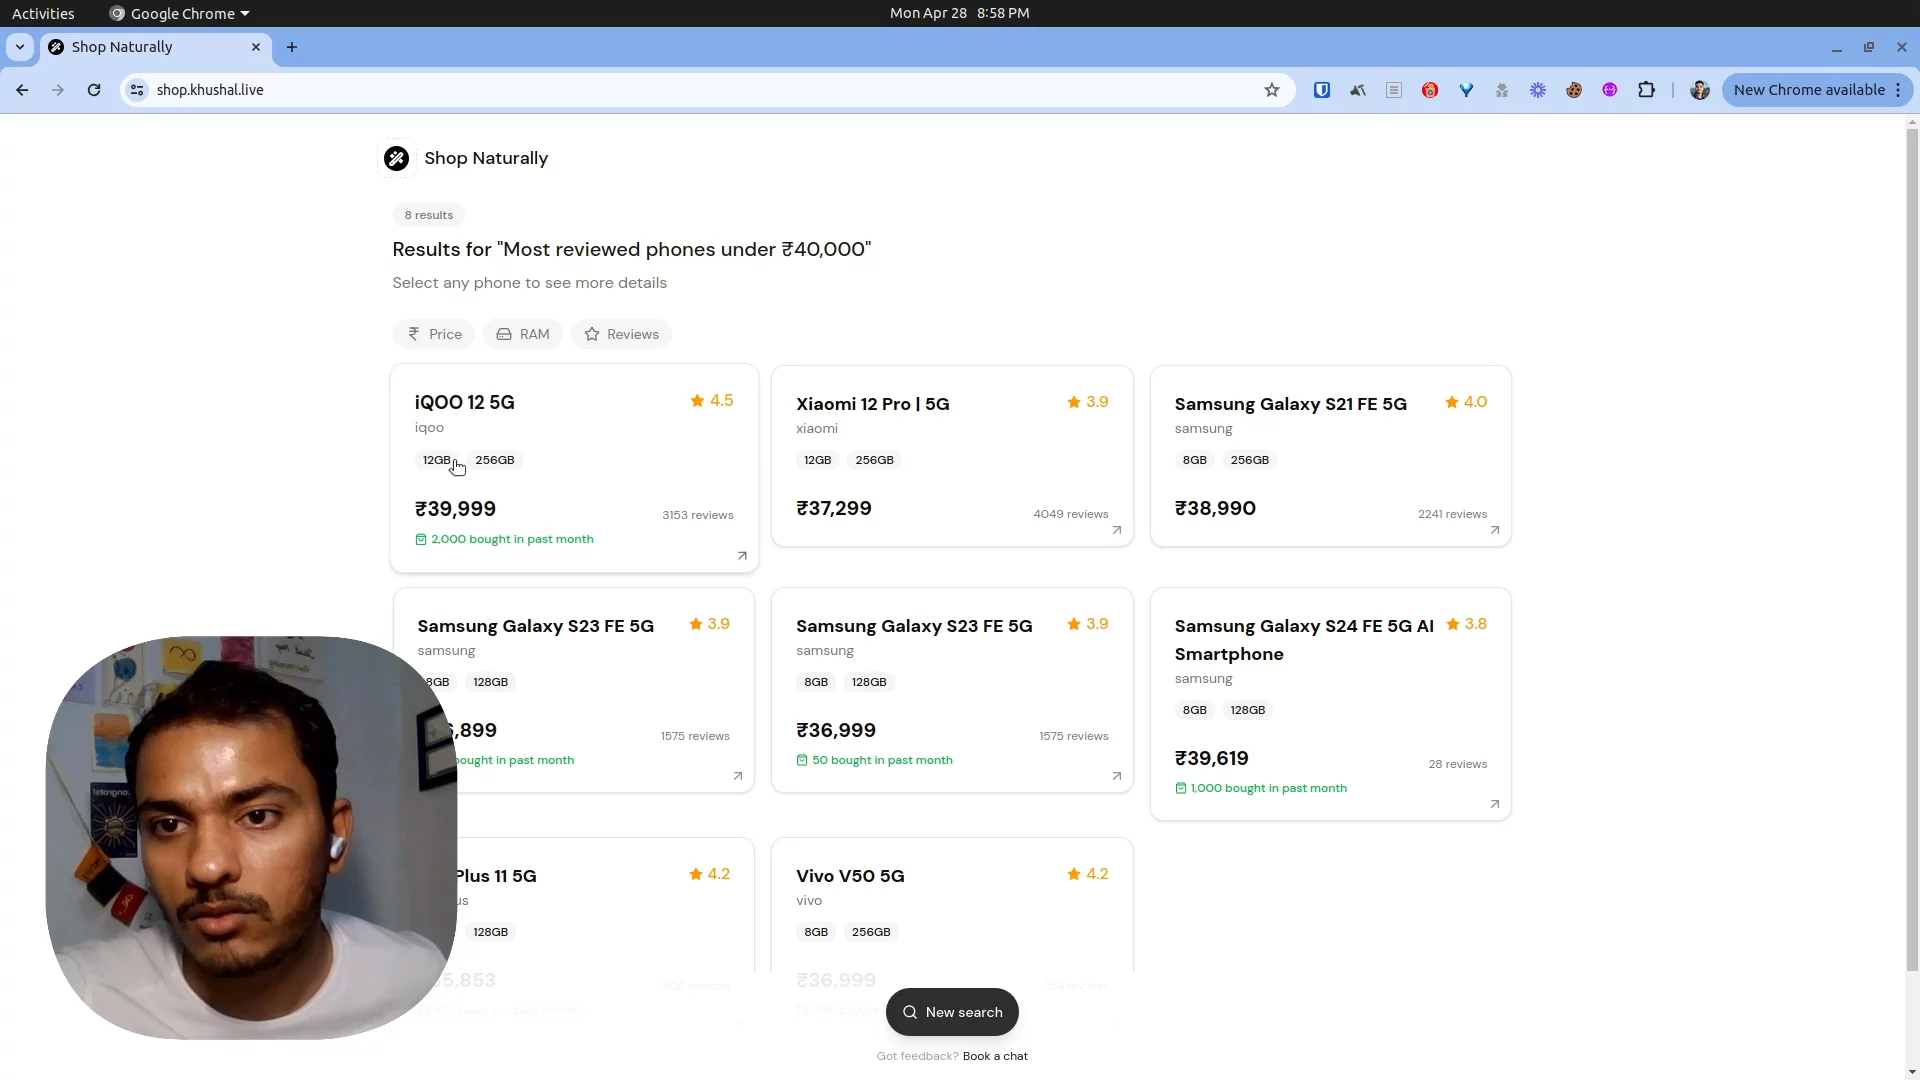Select the Vivo V50 5G title
The width and height of the screenshot is (1920, 1080).
850,876
